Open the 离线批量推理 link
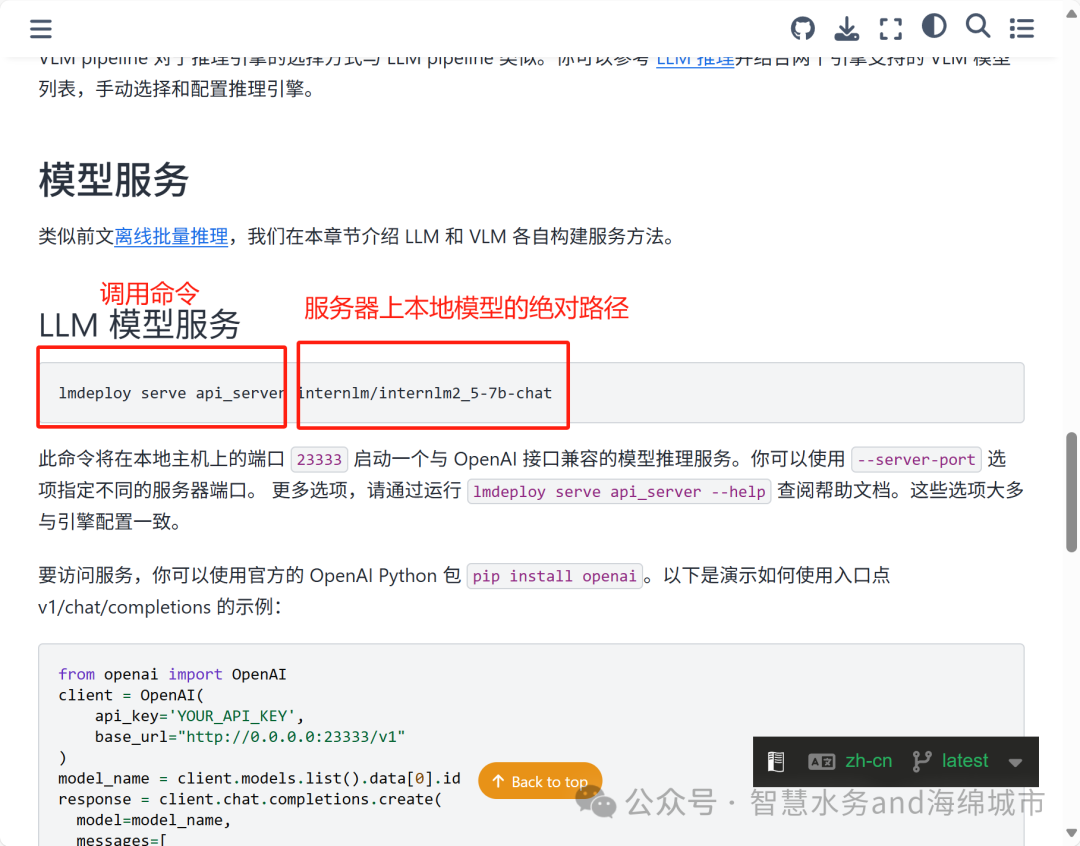 tap(171, 236)
